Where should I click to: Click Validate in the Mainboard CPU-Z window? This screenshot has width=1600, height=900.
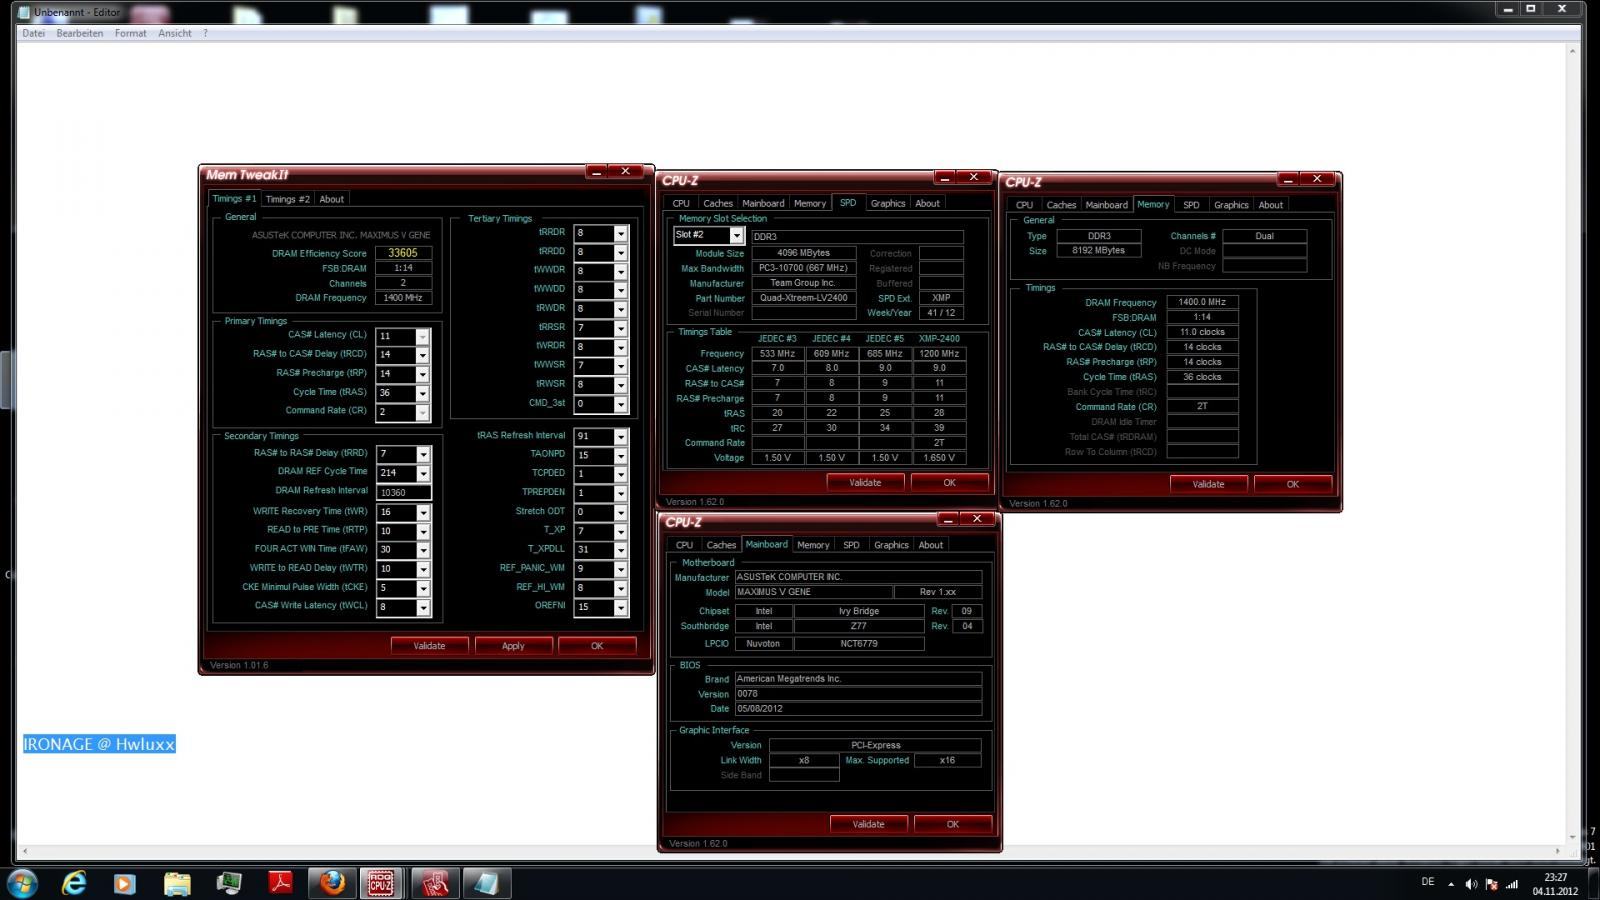(868, 824)
